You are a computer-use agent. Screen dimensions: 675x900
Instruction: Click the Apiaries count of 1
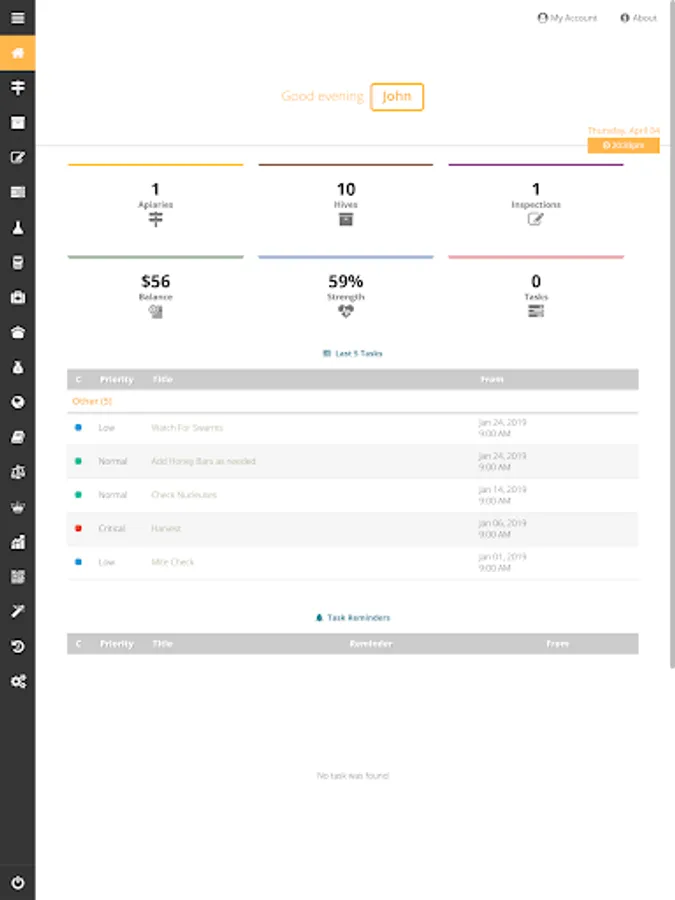point(155,189)
